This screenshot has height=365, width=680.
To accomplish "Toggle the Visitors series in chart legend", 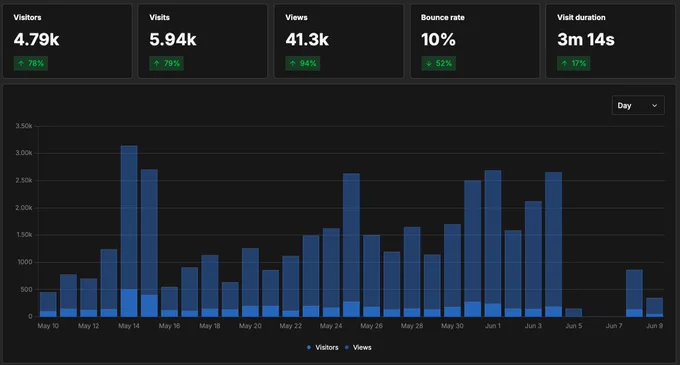I will tap(322, 347).
